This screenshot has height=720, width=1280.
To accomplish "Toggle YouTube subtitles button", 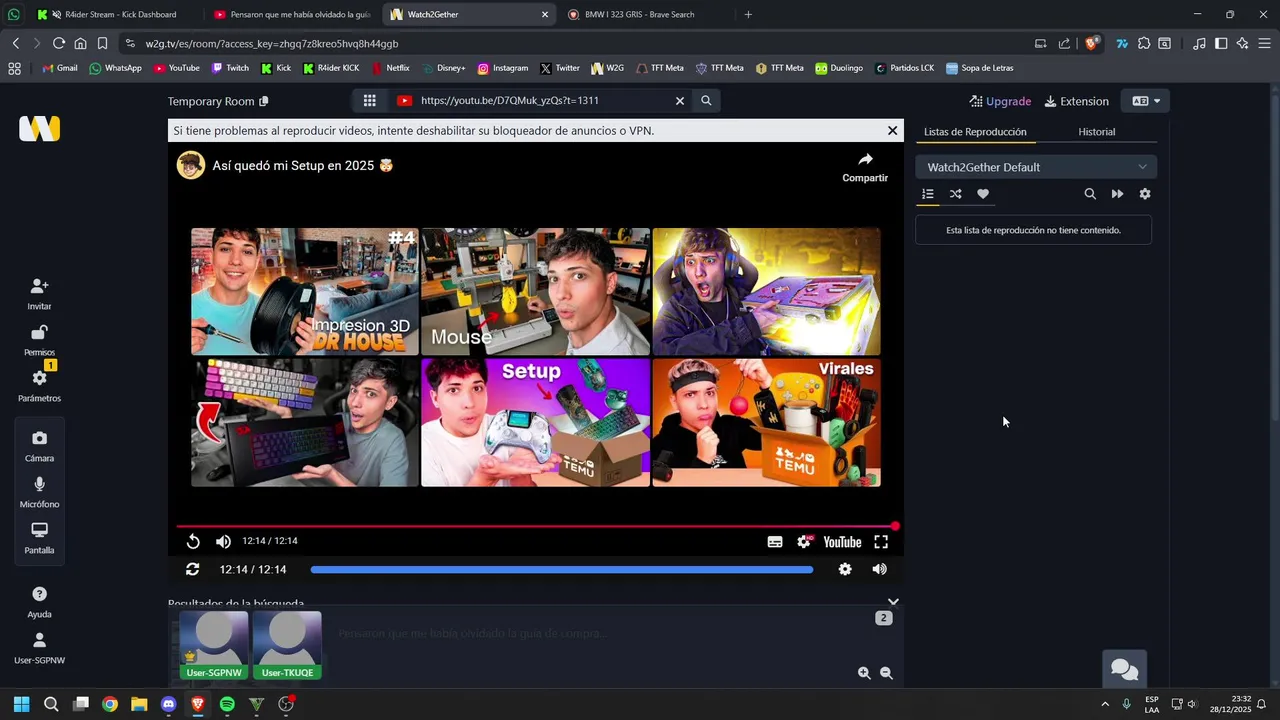I will coord(775,541).
